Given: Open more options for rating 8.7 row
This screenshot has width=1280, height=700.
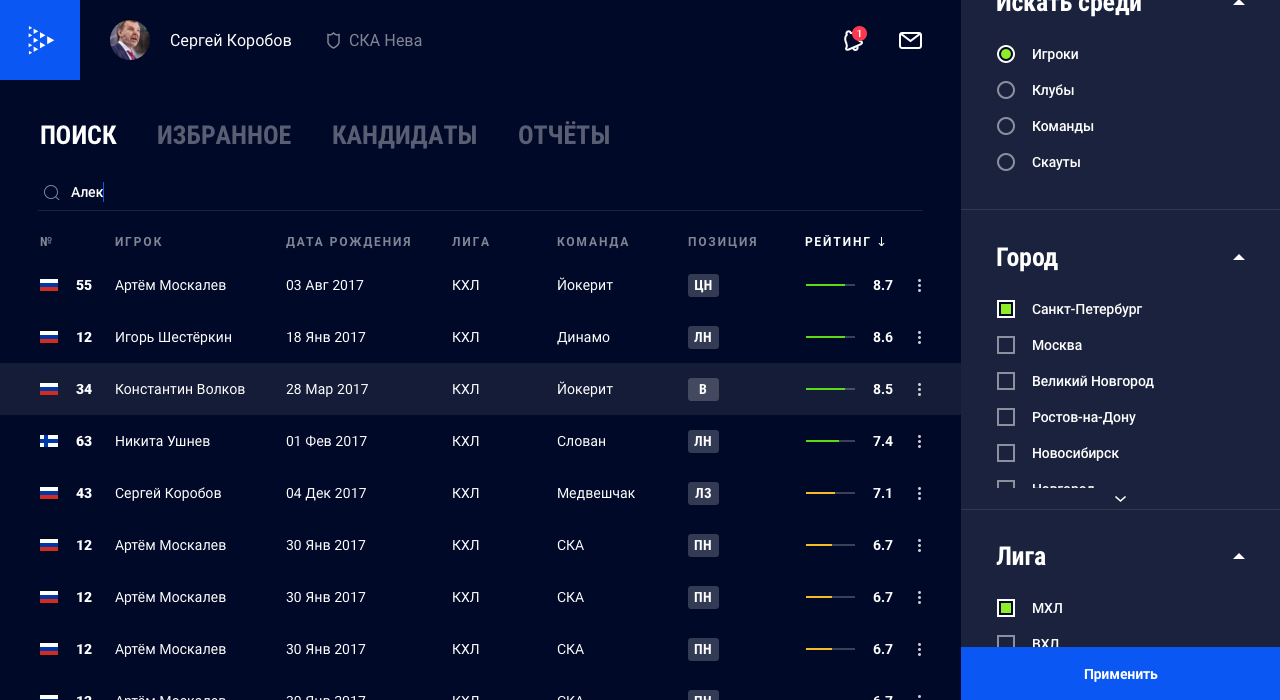Looking at the screenshot, I should [919, 285].
